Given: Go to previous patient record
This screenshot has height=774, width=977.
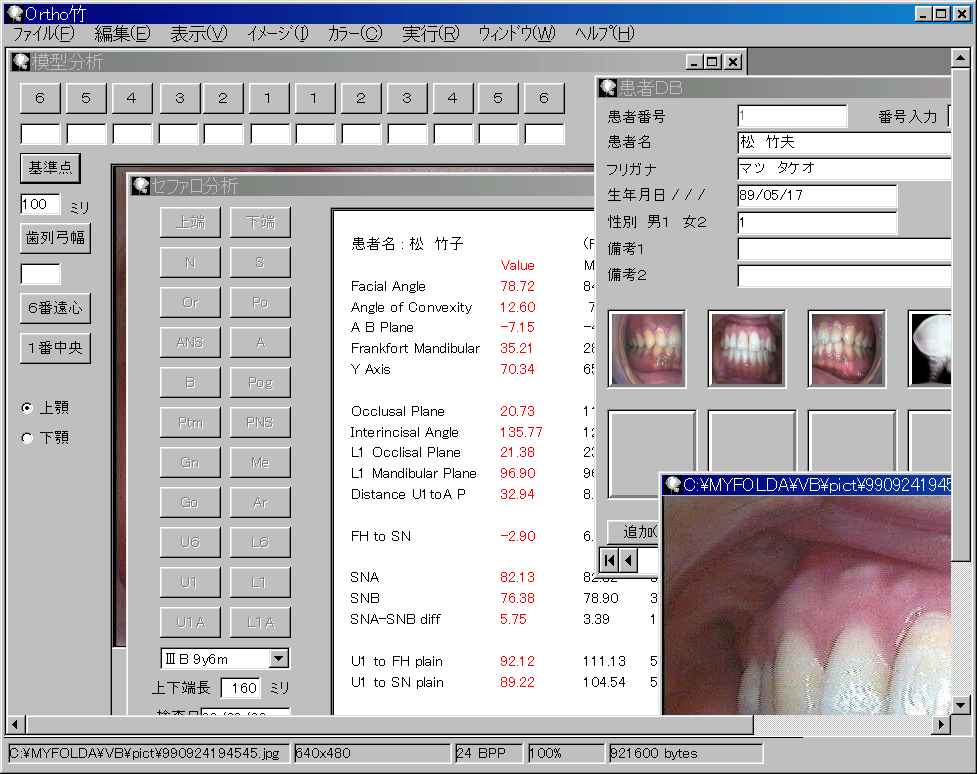Looking at the screenshot, I should coord(629,561).
